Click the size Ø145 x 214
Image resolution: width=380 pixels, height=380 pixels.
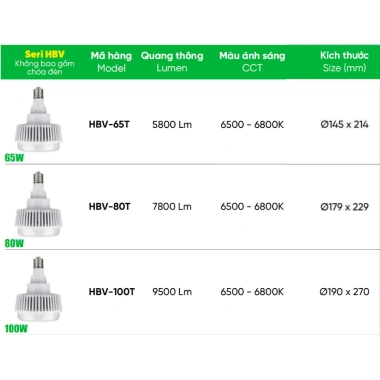click(345, 125)
